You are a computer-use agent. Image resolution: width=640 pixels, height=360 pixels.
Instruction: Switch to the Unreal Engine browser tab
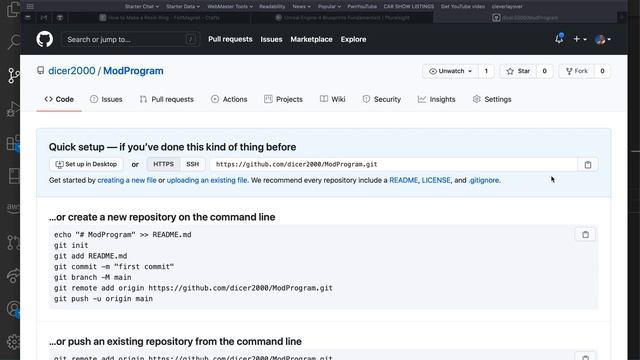click(x=343, y=18)
